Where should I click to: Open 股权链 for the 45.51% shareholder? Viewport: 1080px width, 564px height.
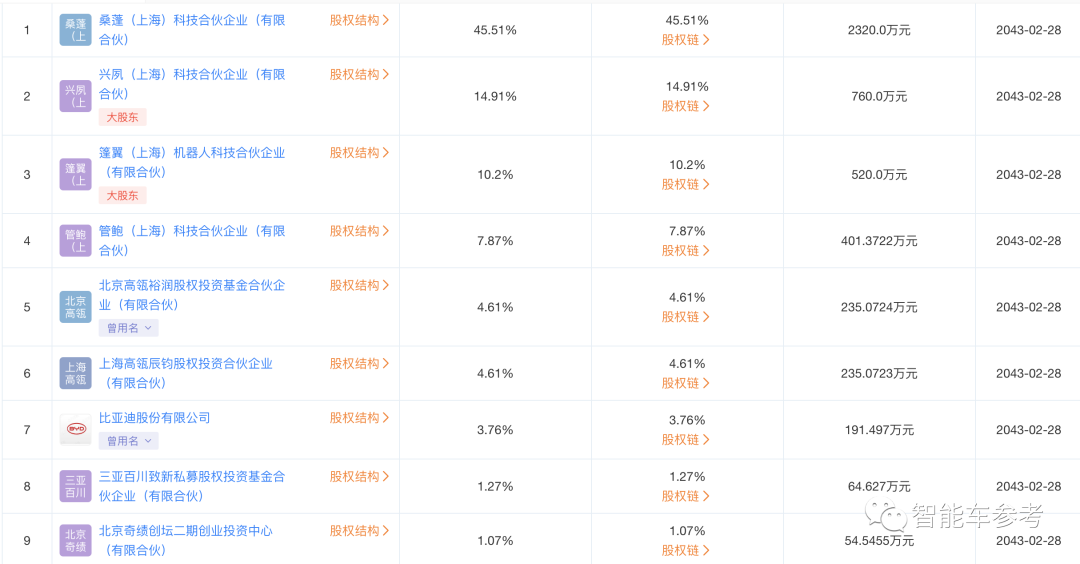pos(686,40)
